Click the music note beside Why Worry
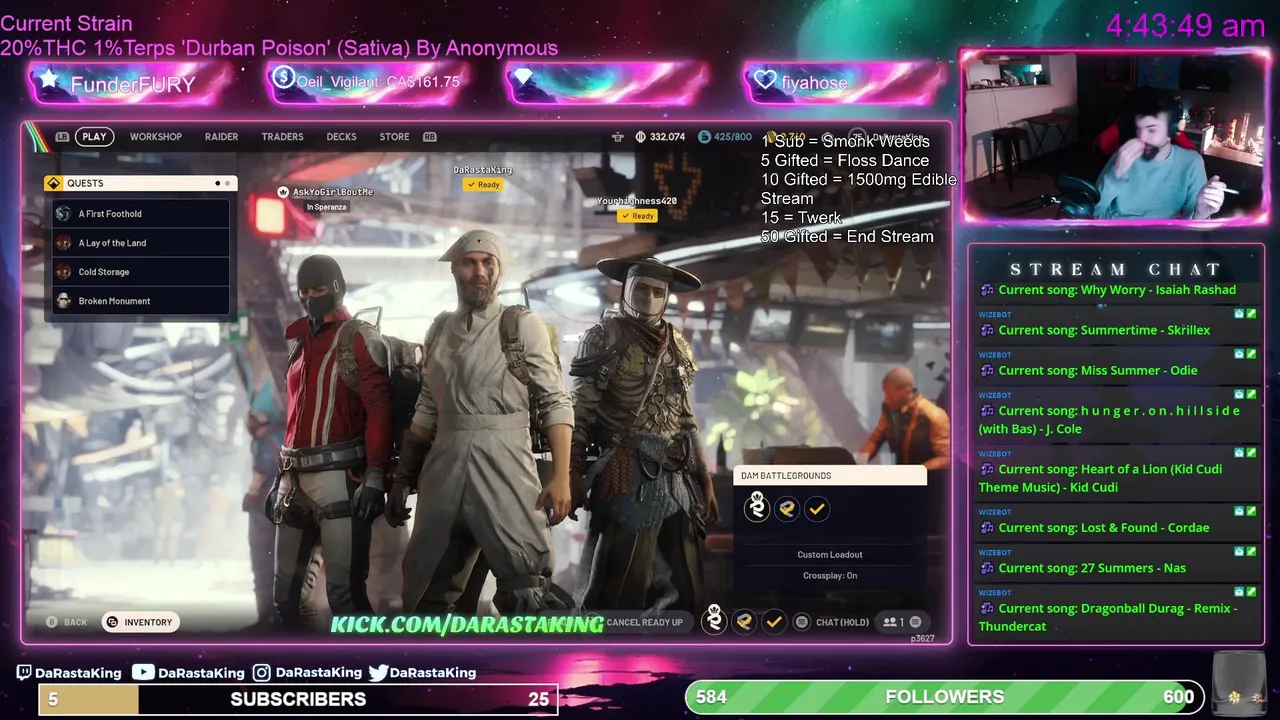The image size is (1280, 720). point(987,290)
